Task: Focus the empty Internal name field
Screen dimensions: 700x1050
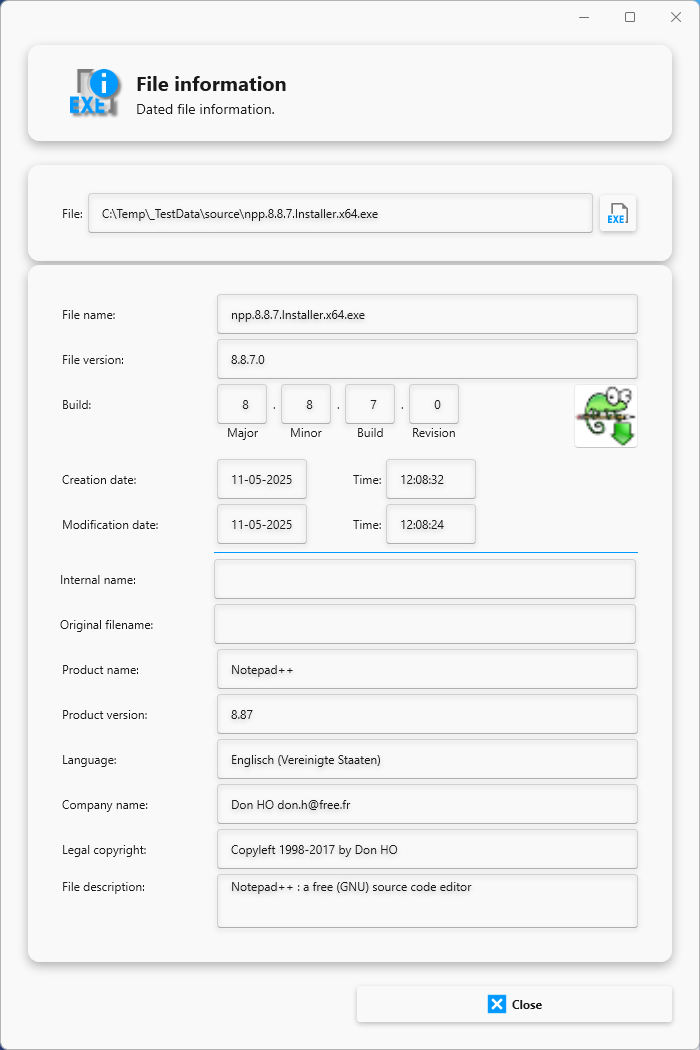Action: pos(425,579)
